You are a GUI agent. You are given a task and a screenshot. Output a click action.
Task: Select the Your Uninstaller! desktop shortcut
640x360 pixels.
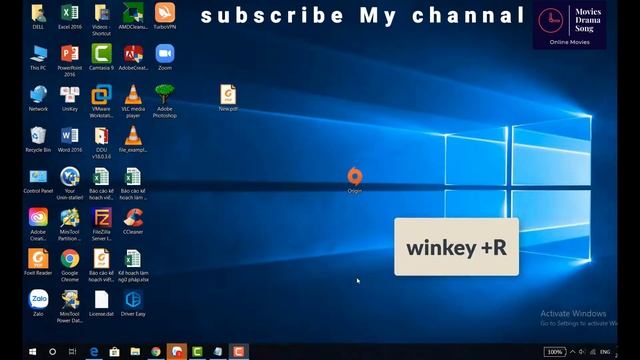click(70, 184)
